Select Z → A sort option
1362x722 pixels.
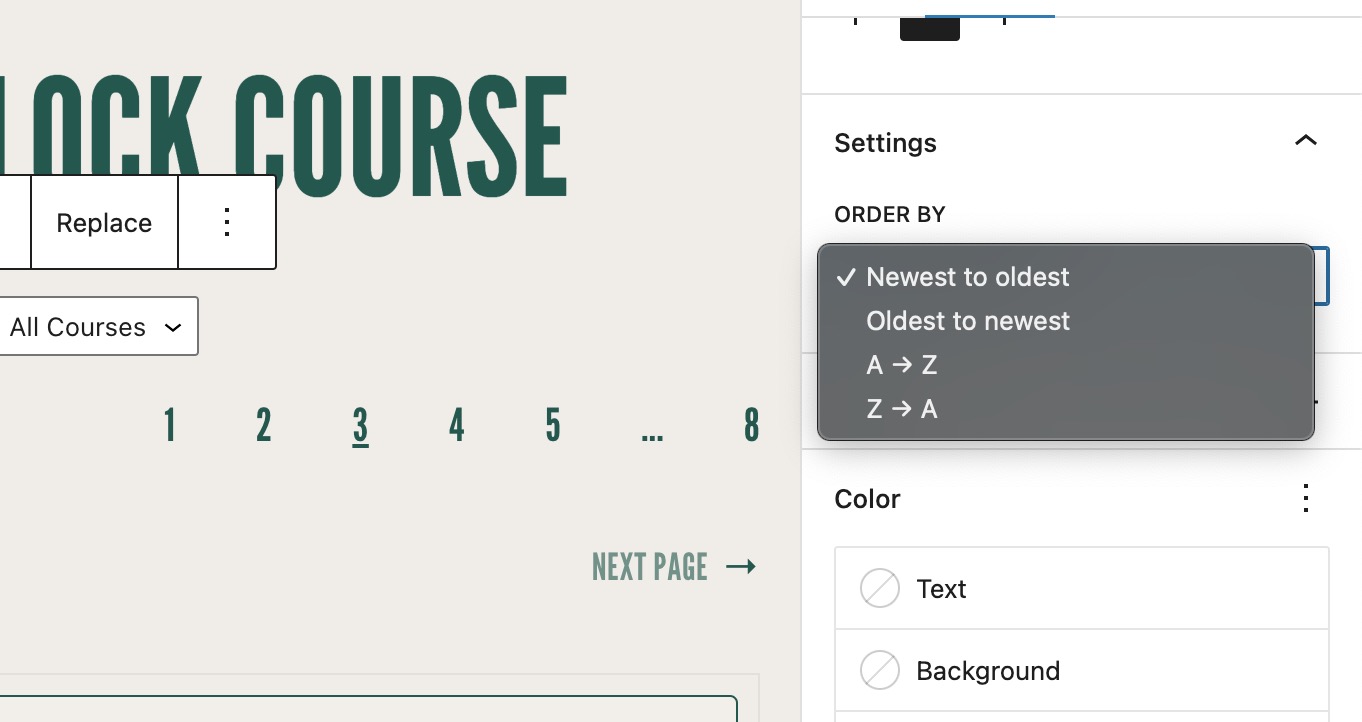coord(1065,409)
